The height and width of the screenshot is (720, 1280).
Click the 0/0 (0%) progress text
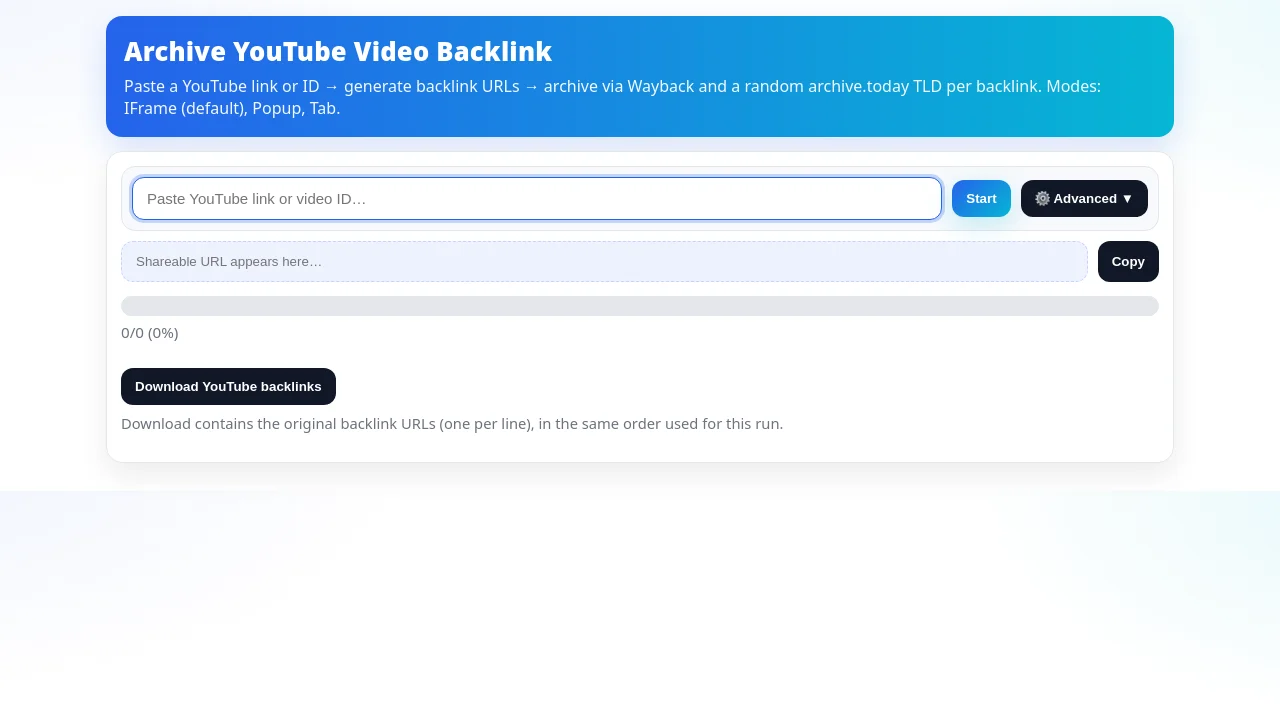point(150,333)
